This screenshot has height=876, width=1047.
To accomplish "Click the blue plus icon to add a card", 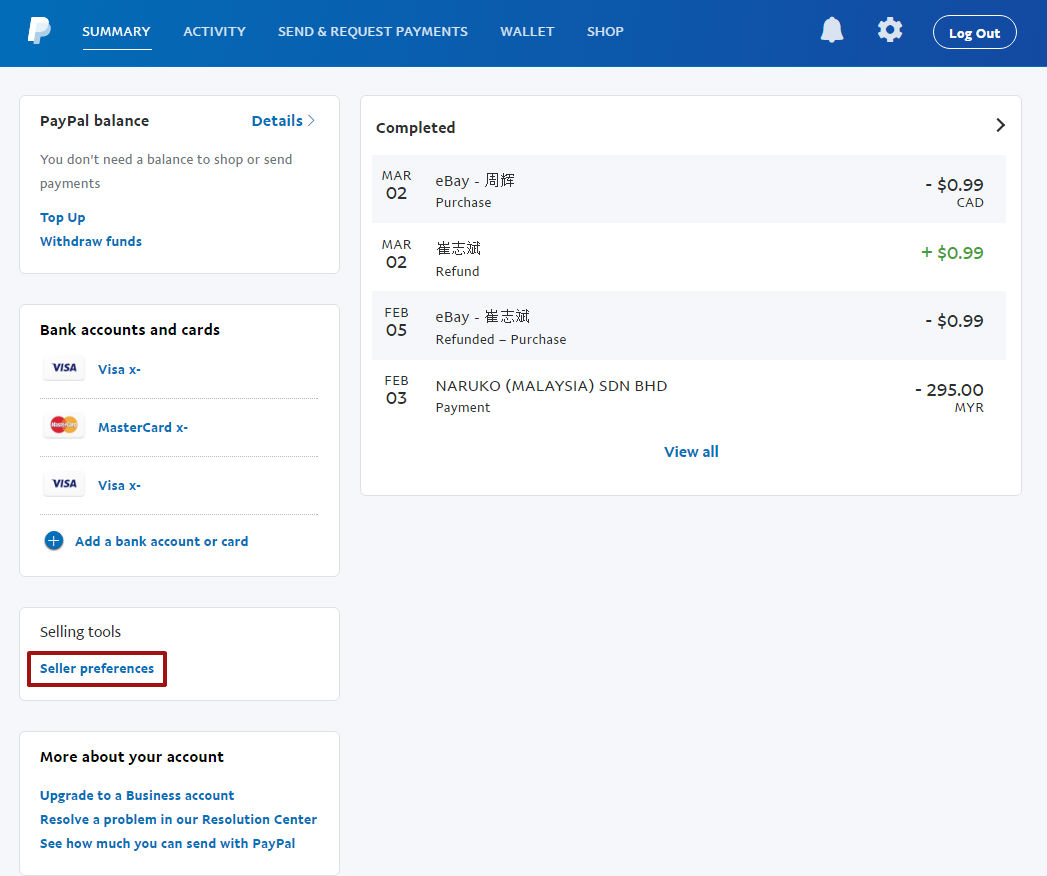I will 54,541.
